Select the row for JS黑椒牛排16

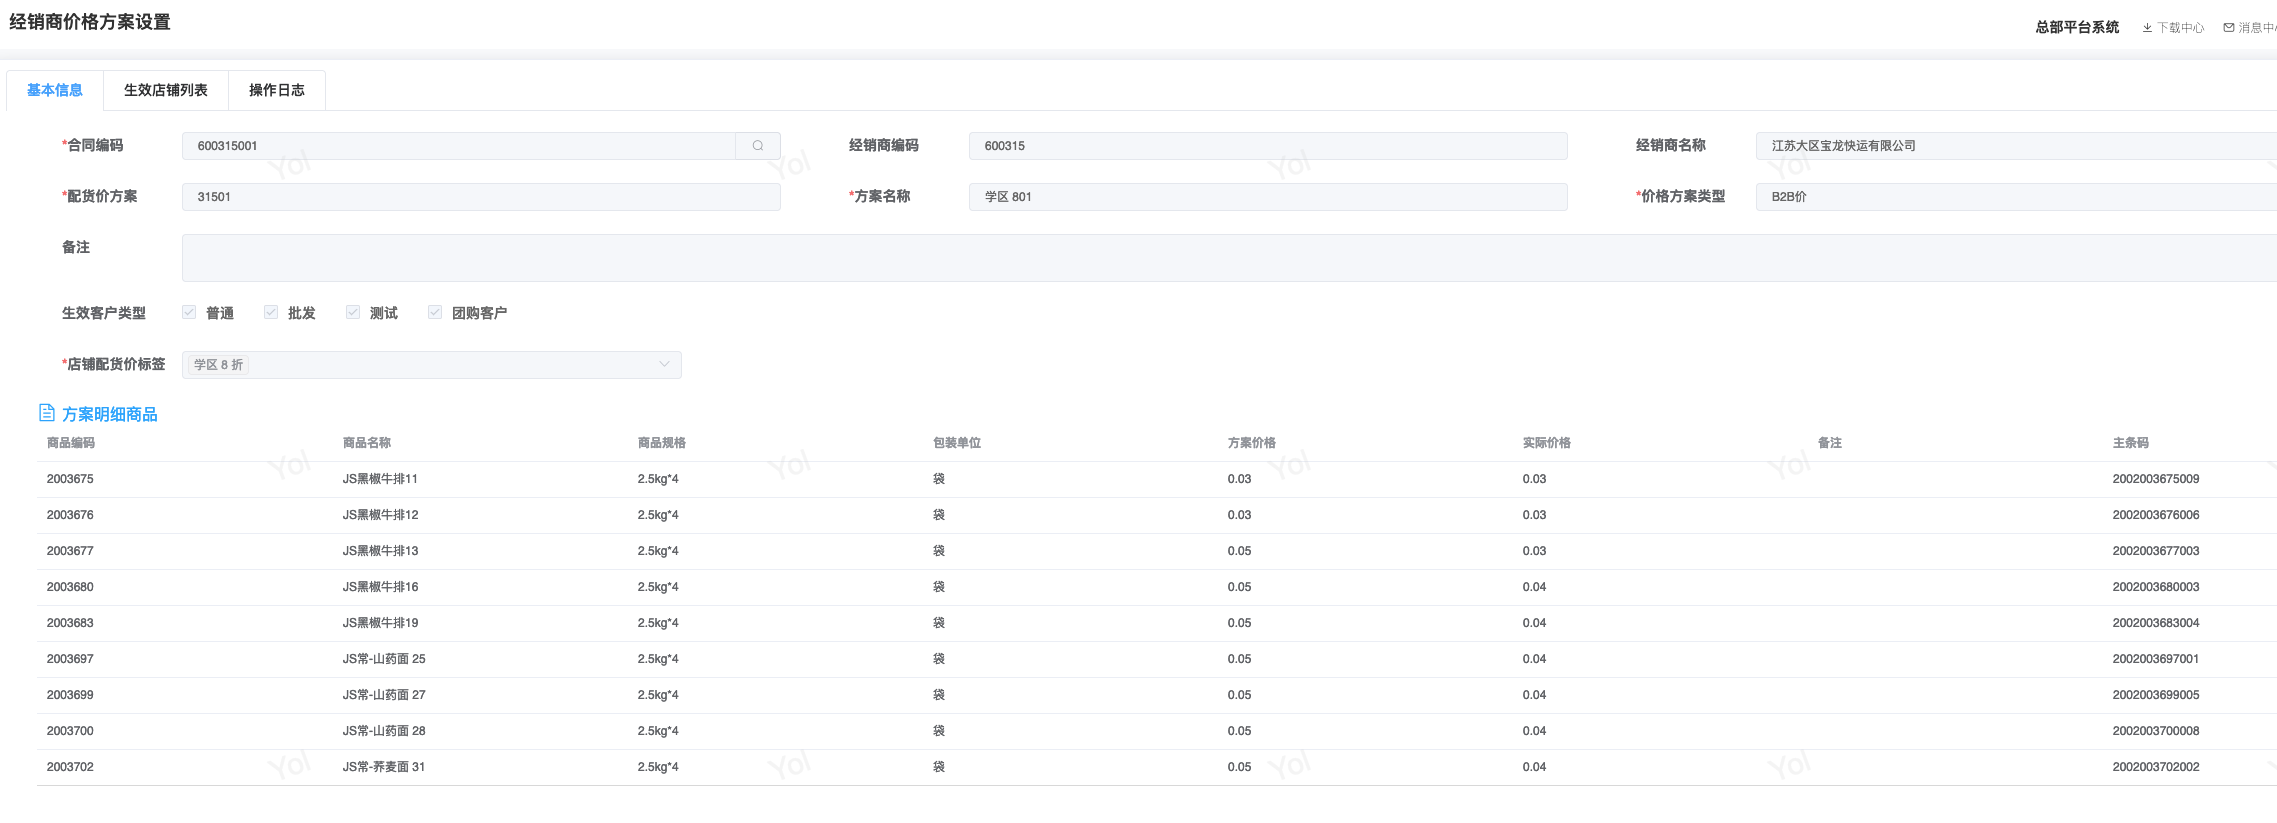[380, 587]
